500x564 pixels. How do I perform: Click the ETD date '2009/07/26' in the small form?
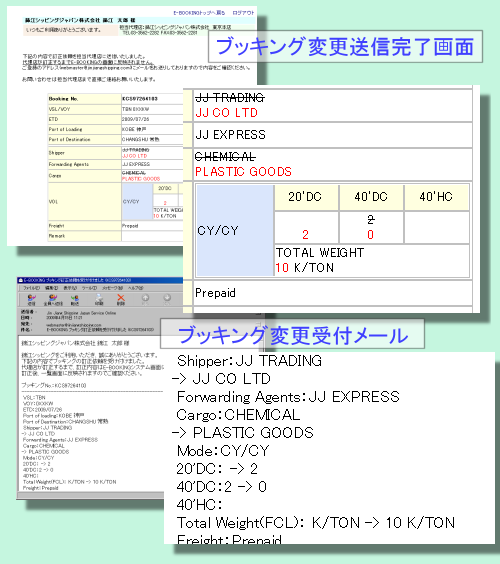(136, 119)
